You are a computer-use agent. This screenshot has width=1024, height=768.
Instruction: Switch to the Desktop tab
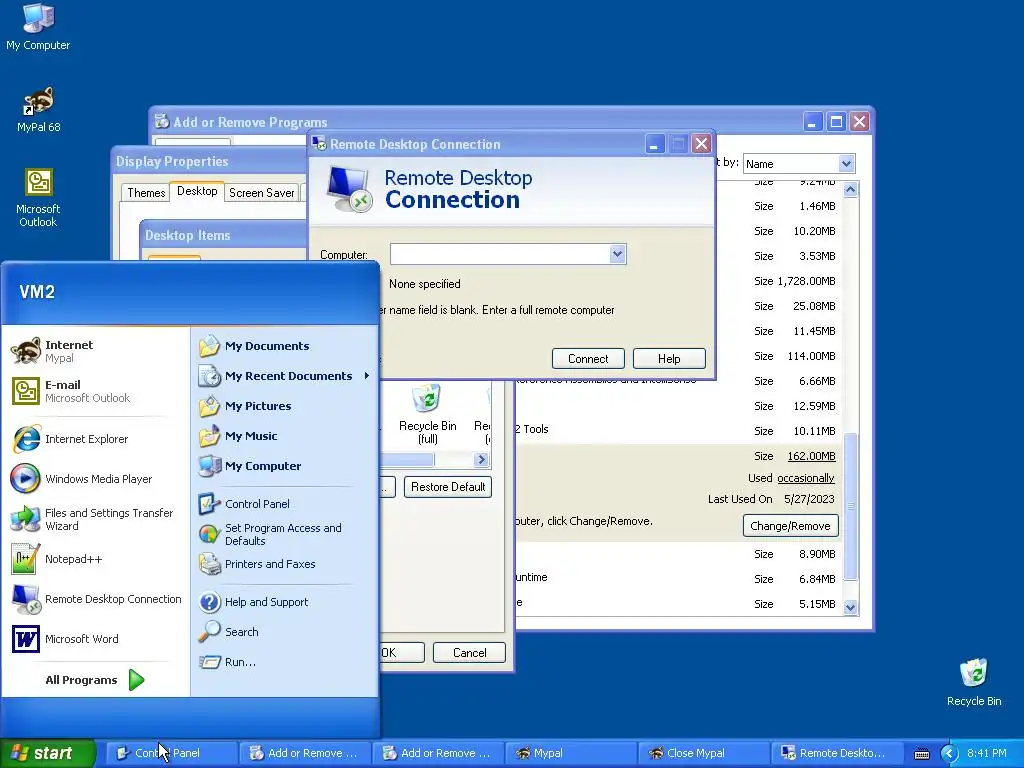tap(197, 191)
